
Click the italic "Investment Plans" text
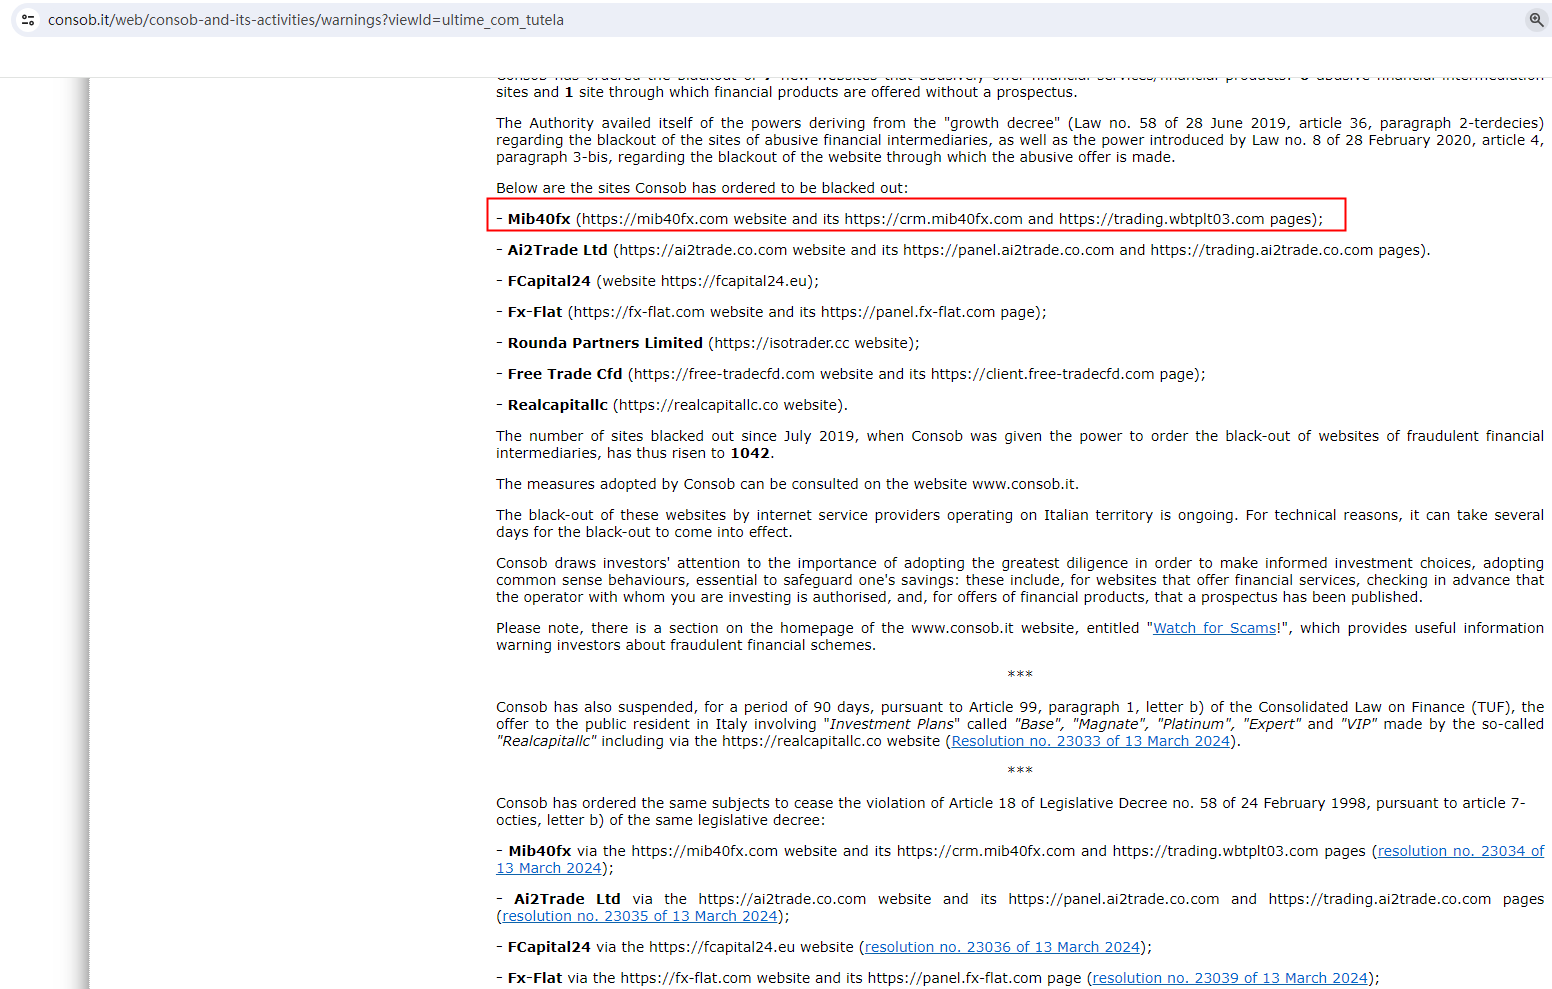point(891,724)
